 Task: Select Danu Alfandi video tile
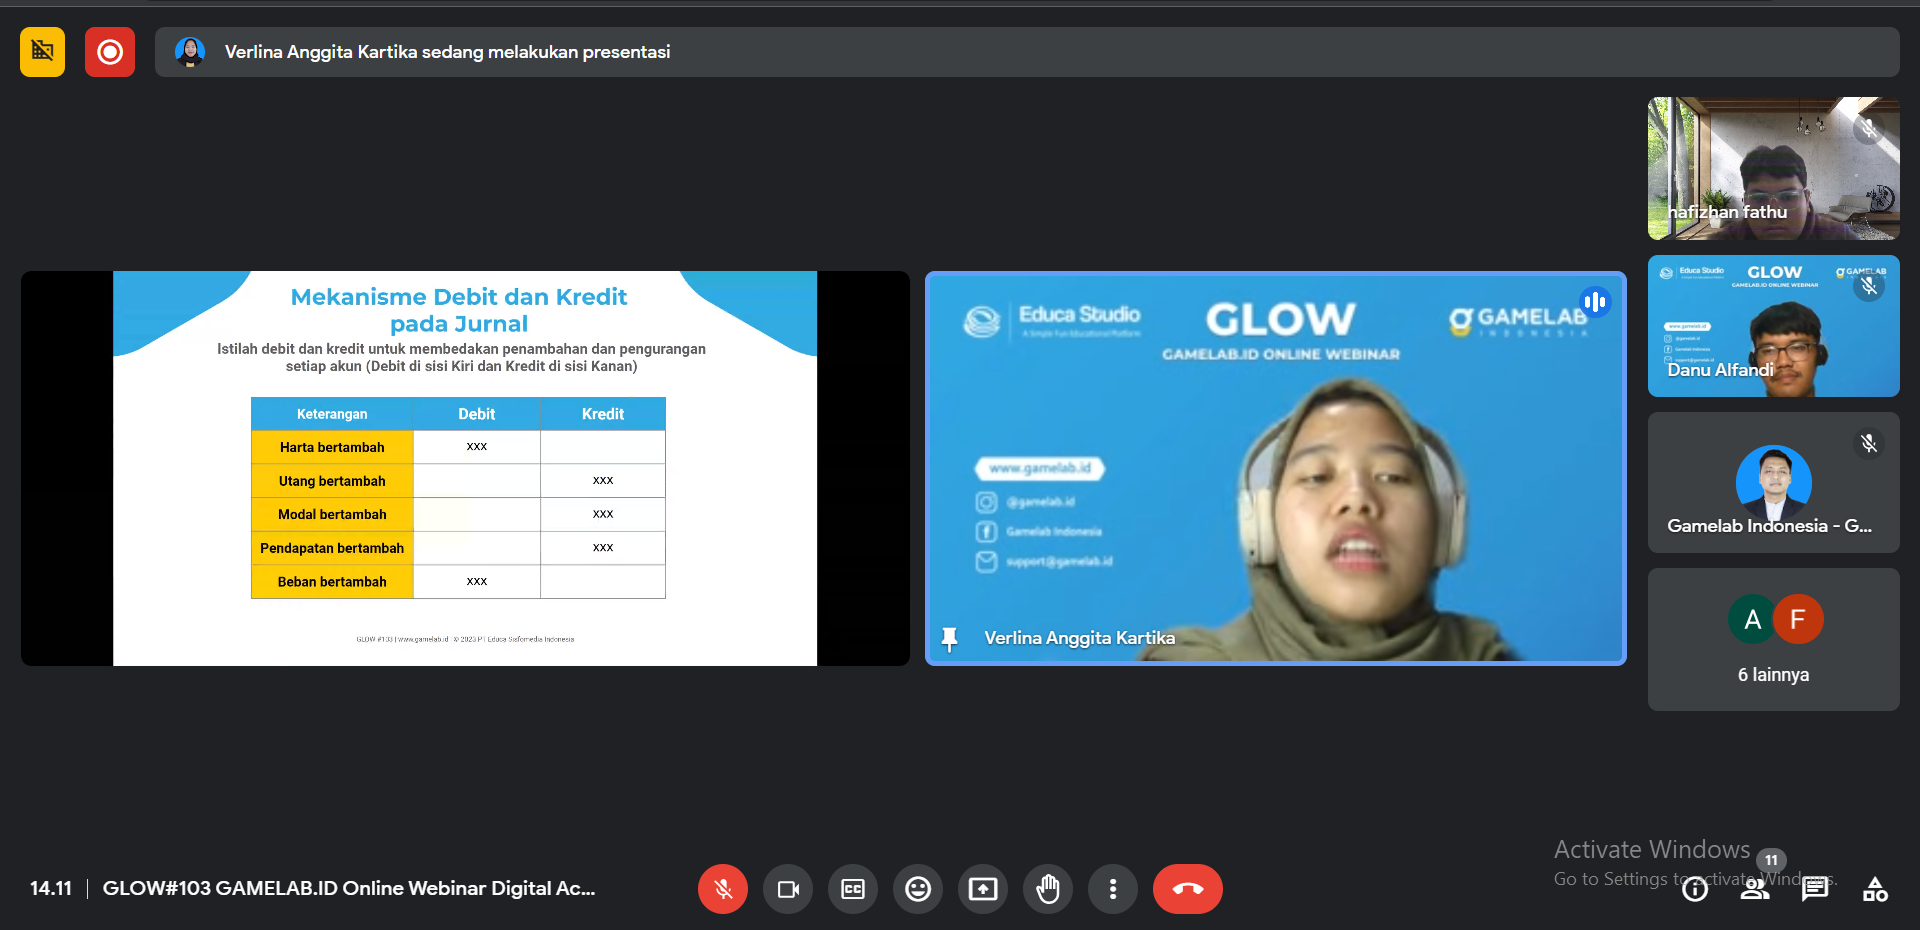[1774, 326]
